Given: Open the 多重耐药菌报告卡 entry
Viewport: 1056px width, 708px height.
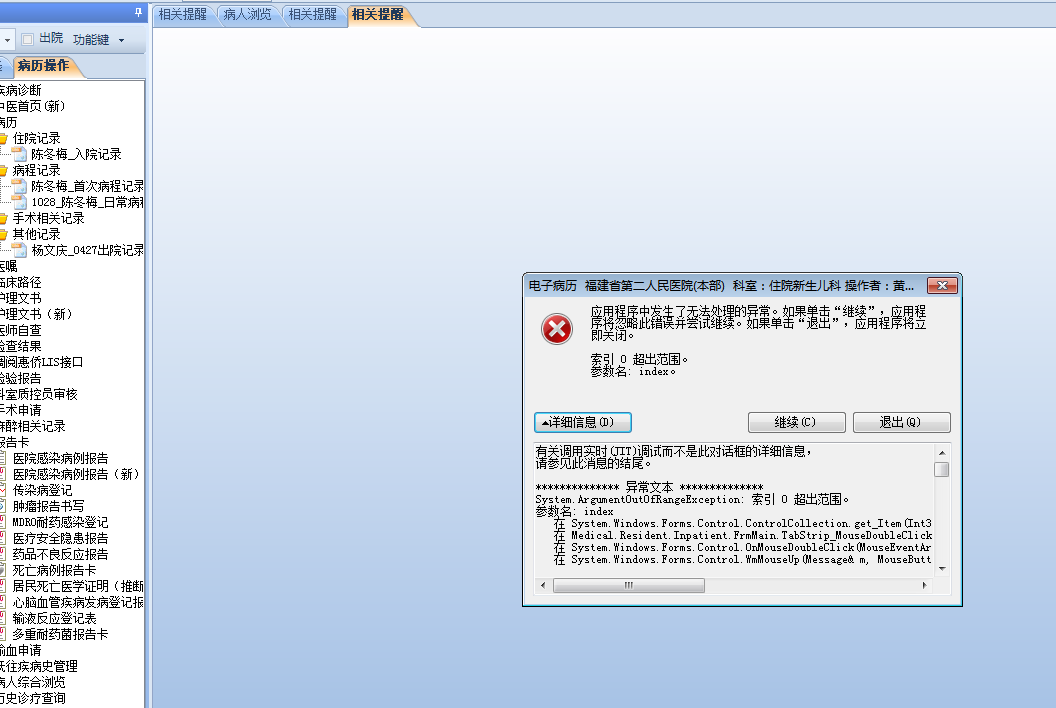Looking at the screenshot, I should [x=61, y=635].
